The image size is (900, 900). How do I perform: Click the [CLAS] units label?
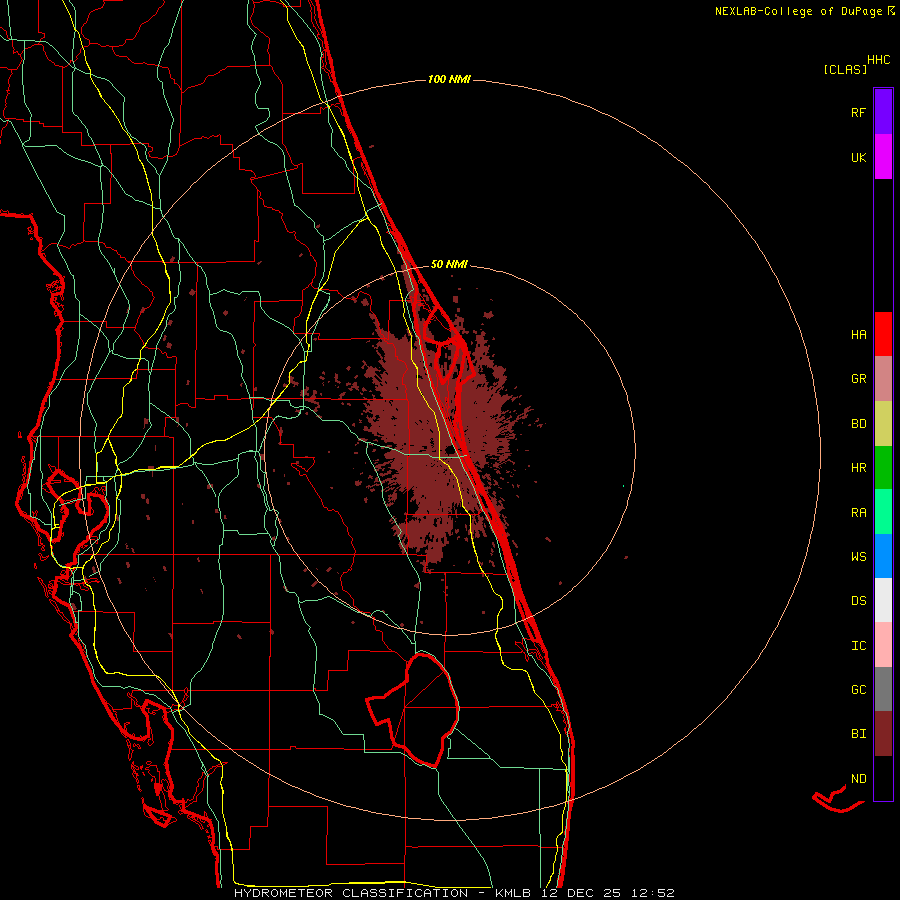(x=845, y=69)
